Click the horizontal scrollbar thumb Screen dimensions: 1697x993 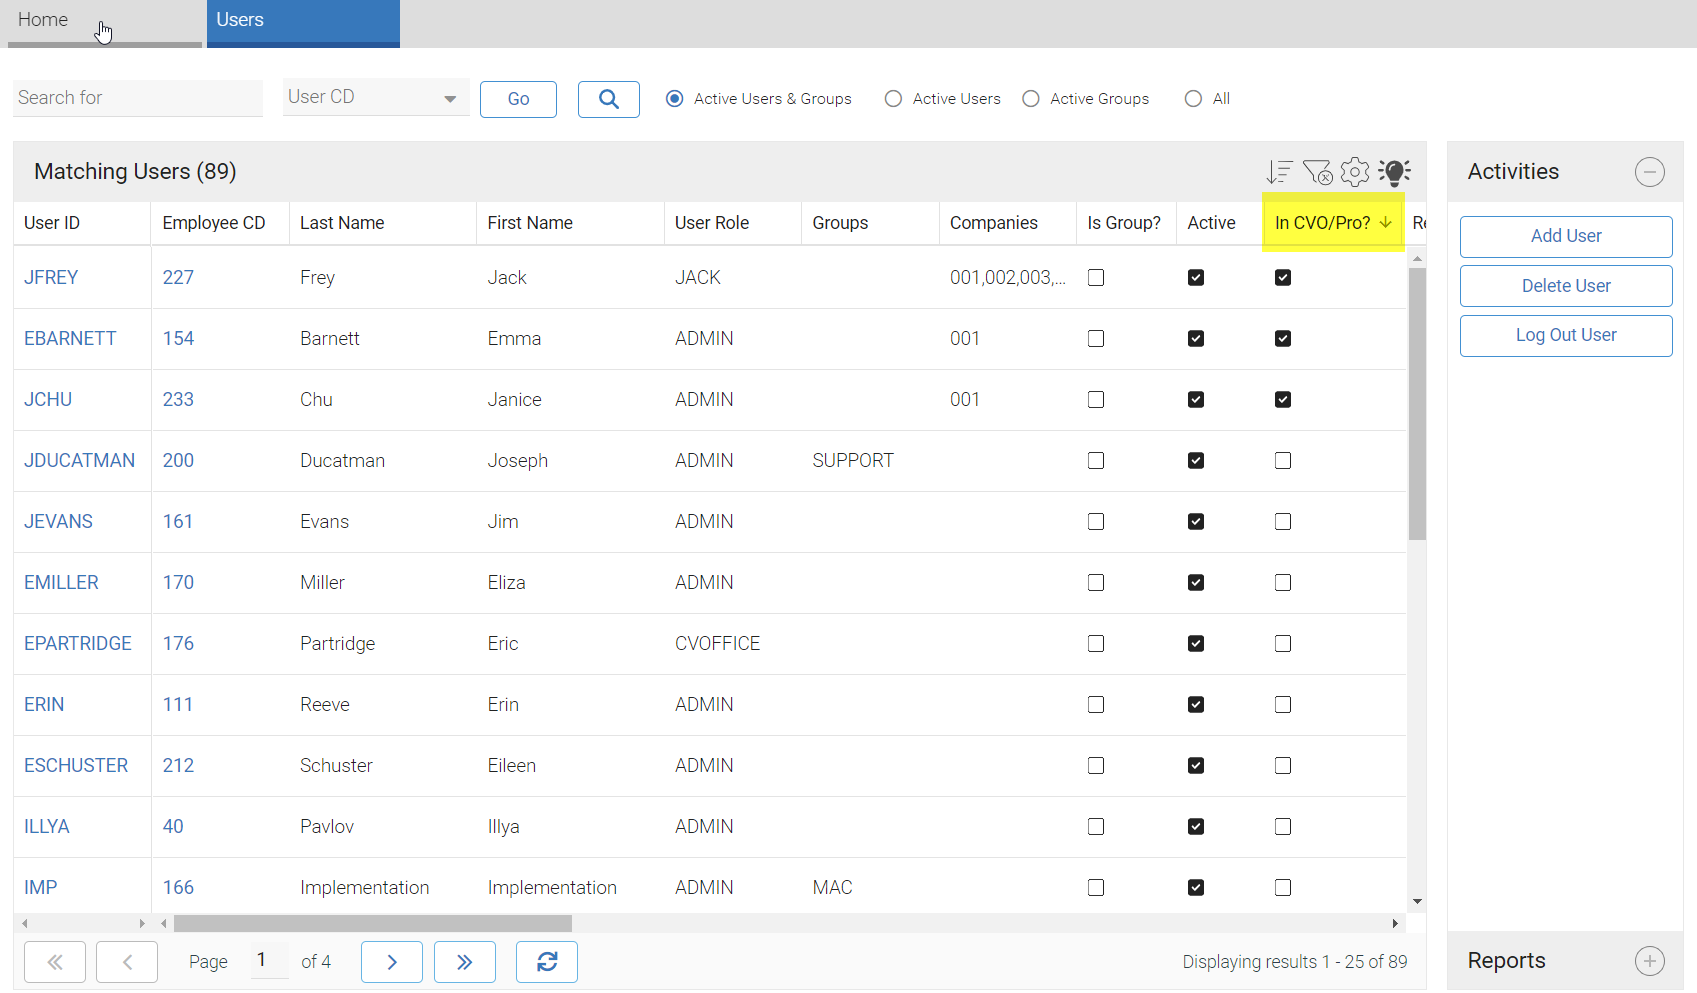(373, 923)
